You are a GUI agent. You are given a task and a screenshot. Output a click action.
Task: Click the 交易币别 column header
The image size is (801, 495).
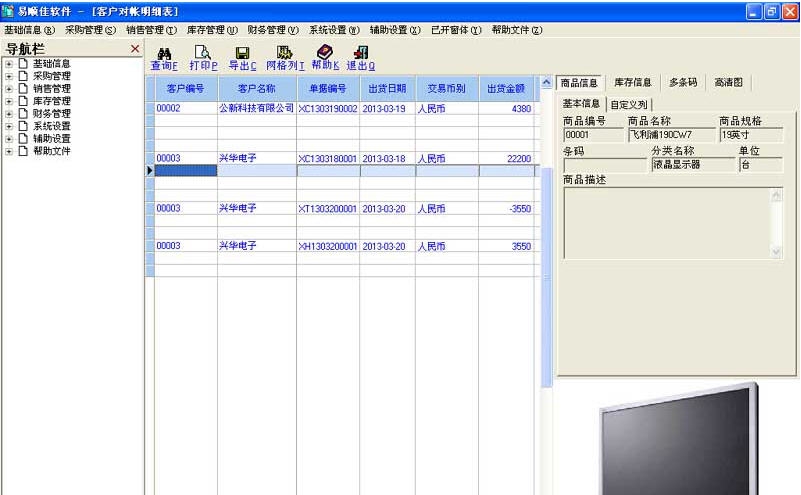pos(446,88)
